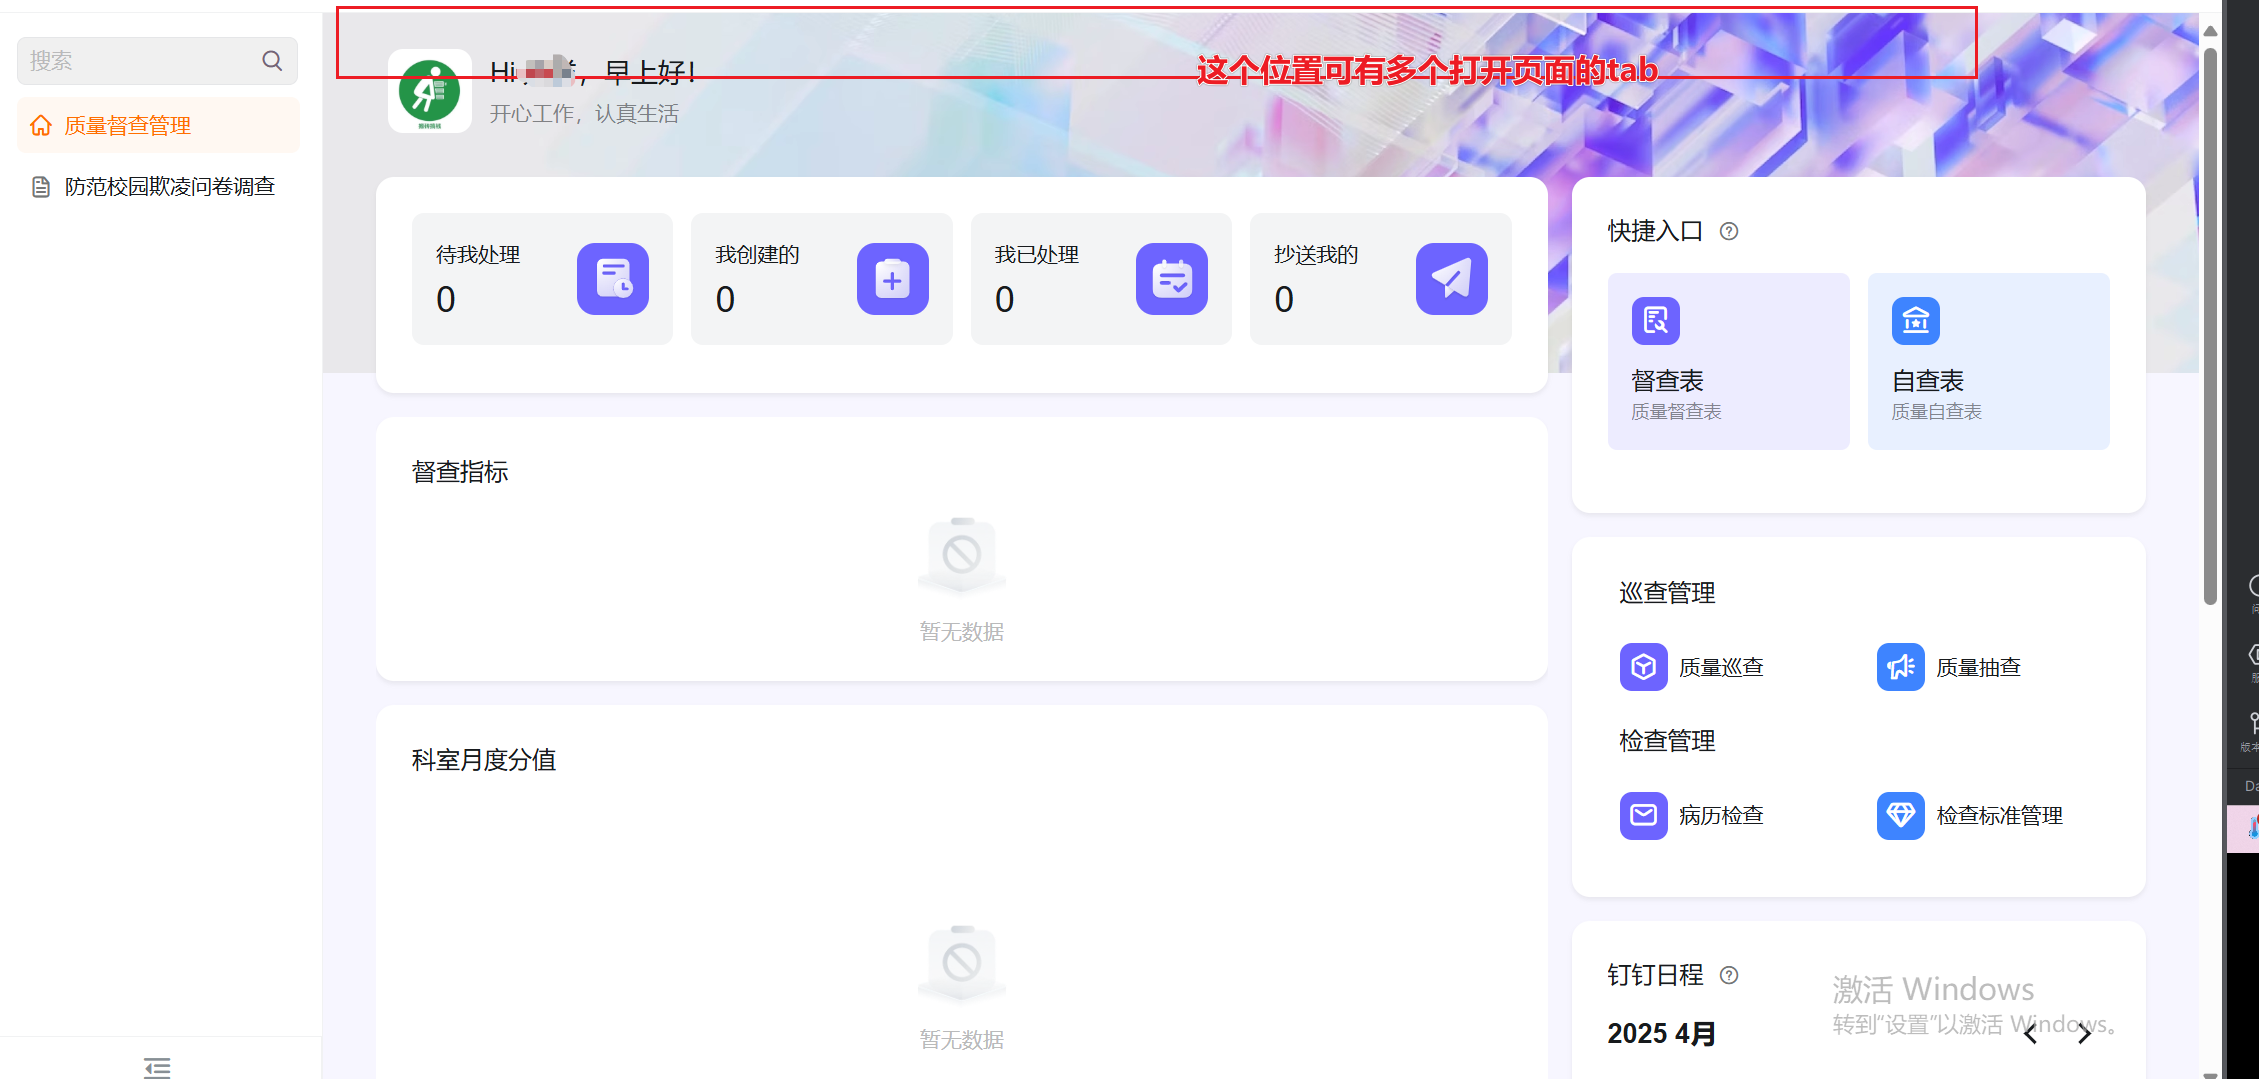Click the search magnifier icon

click(272, 61)
